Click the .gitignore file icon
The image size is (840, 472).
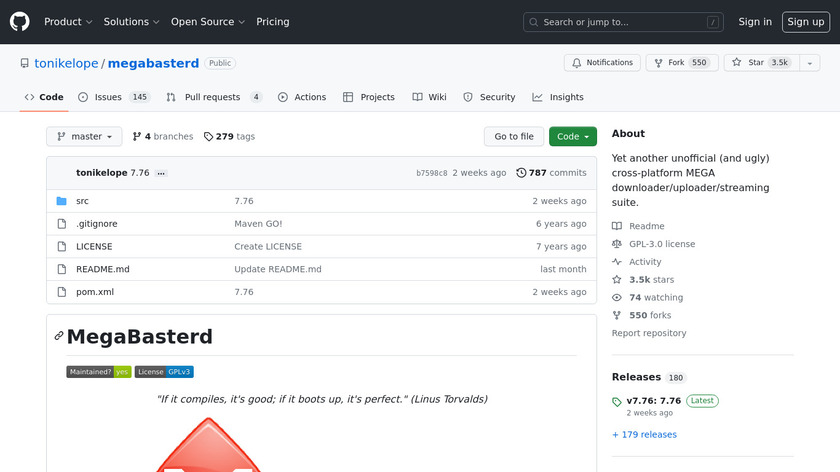pyautogui.click(x=62, y=224)
